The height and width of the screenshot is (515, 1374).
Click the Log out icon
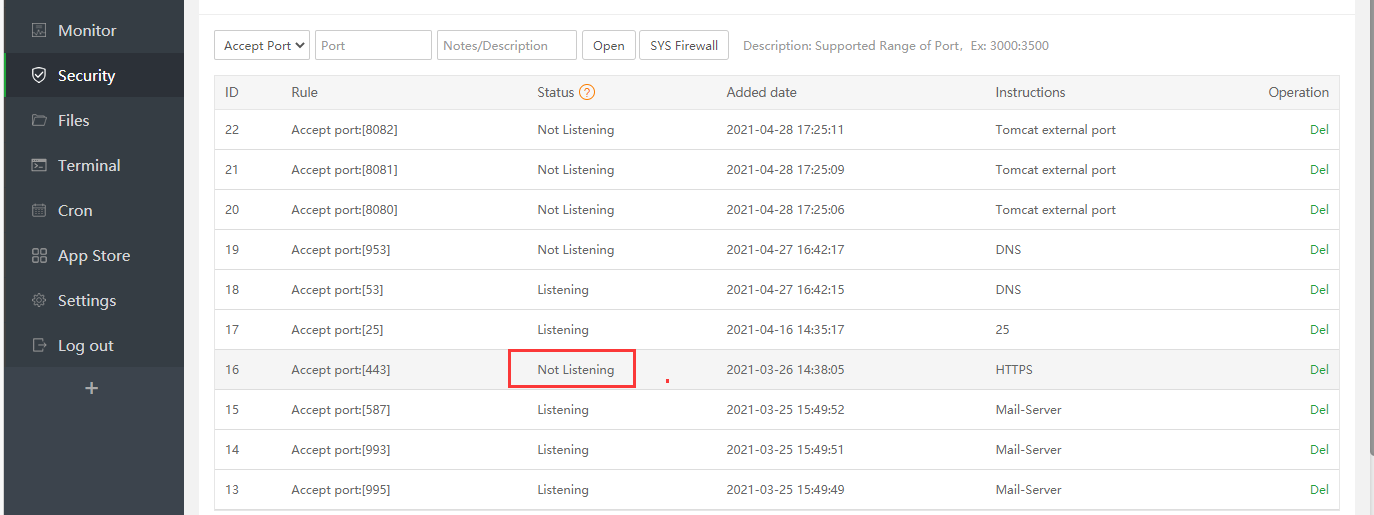(x=40, y=346)
